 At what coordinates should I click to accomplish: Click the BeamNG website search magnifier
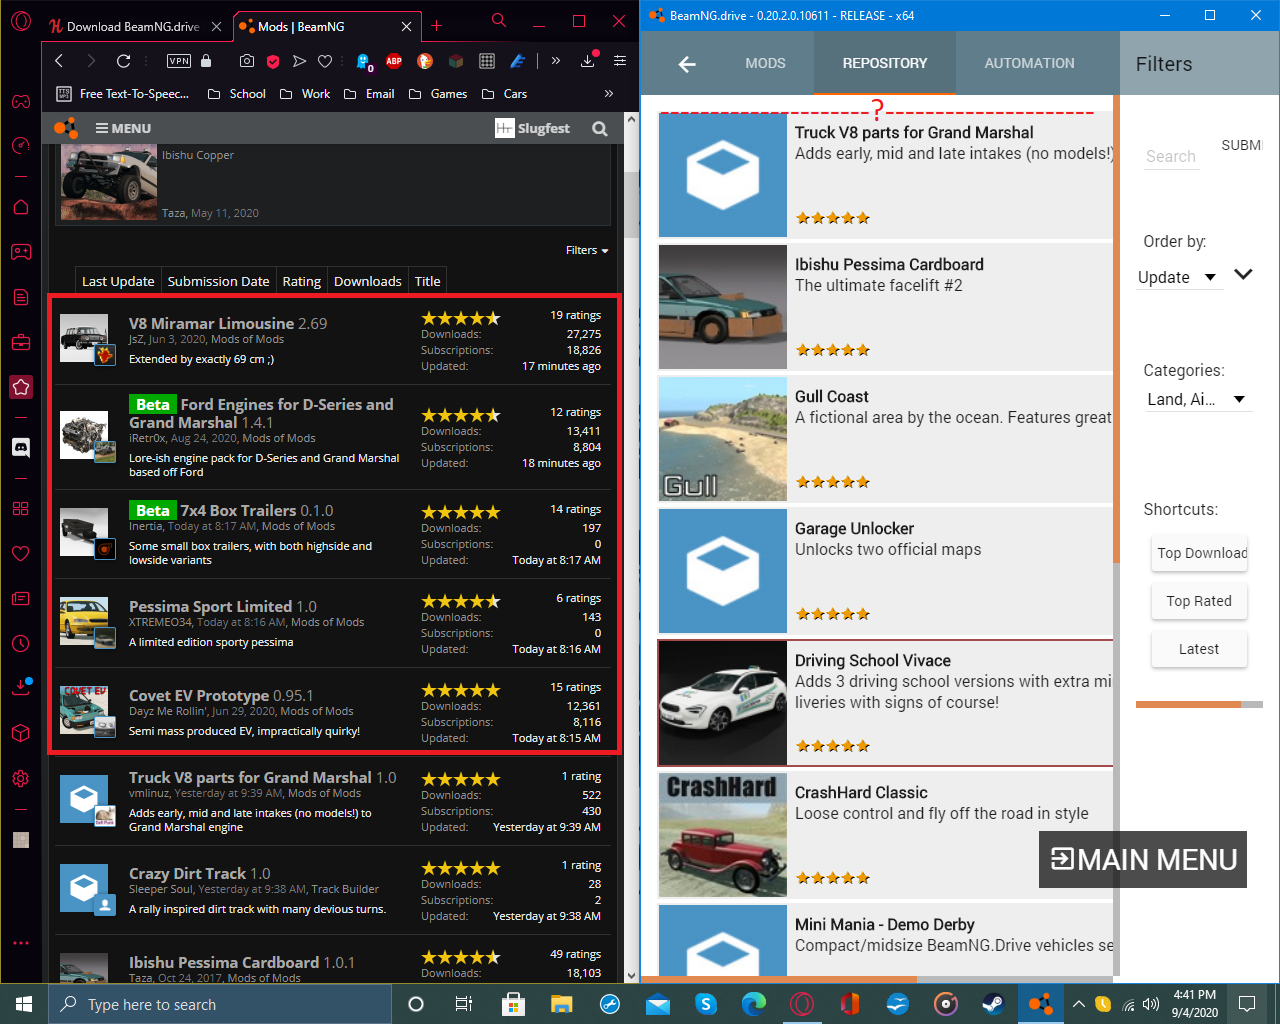600,128
